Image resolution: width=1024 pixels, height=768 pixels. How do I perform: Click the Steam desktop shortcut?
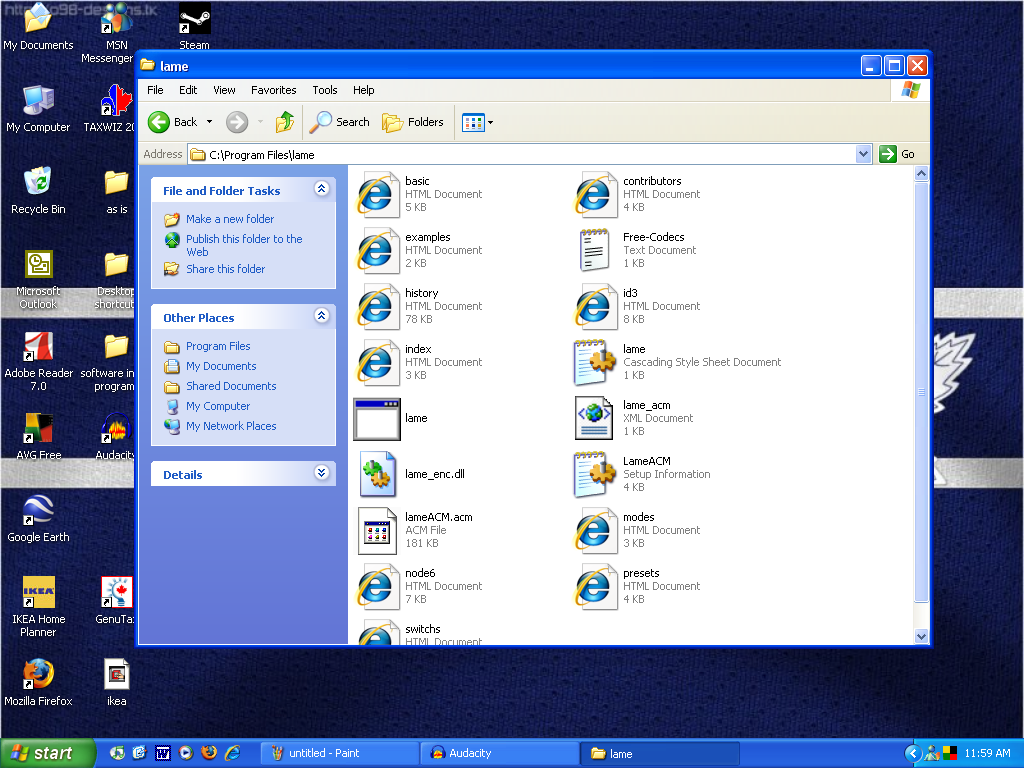point(195,26)
